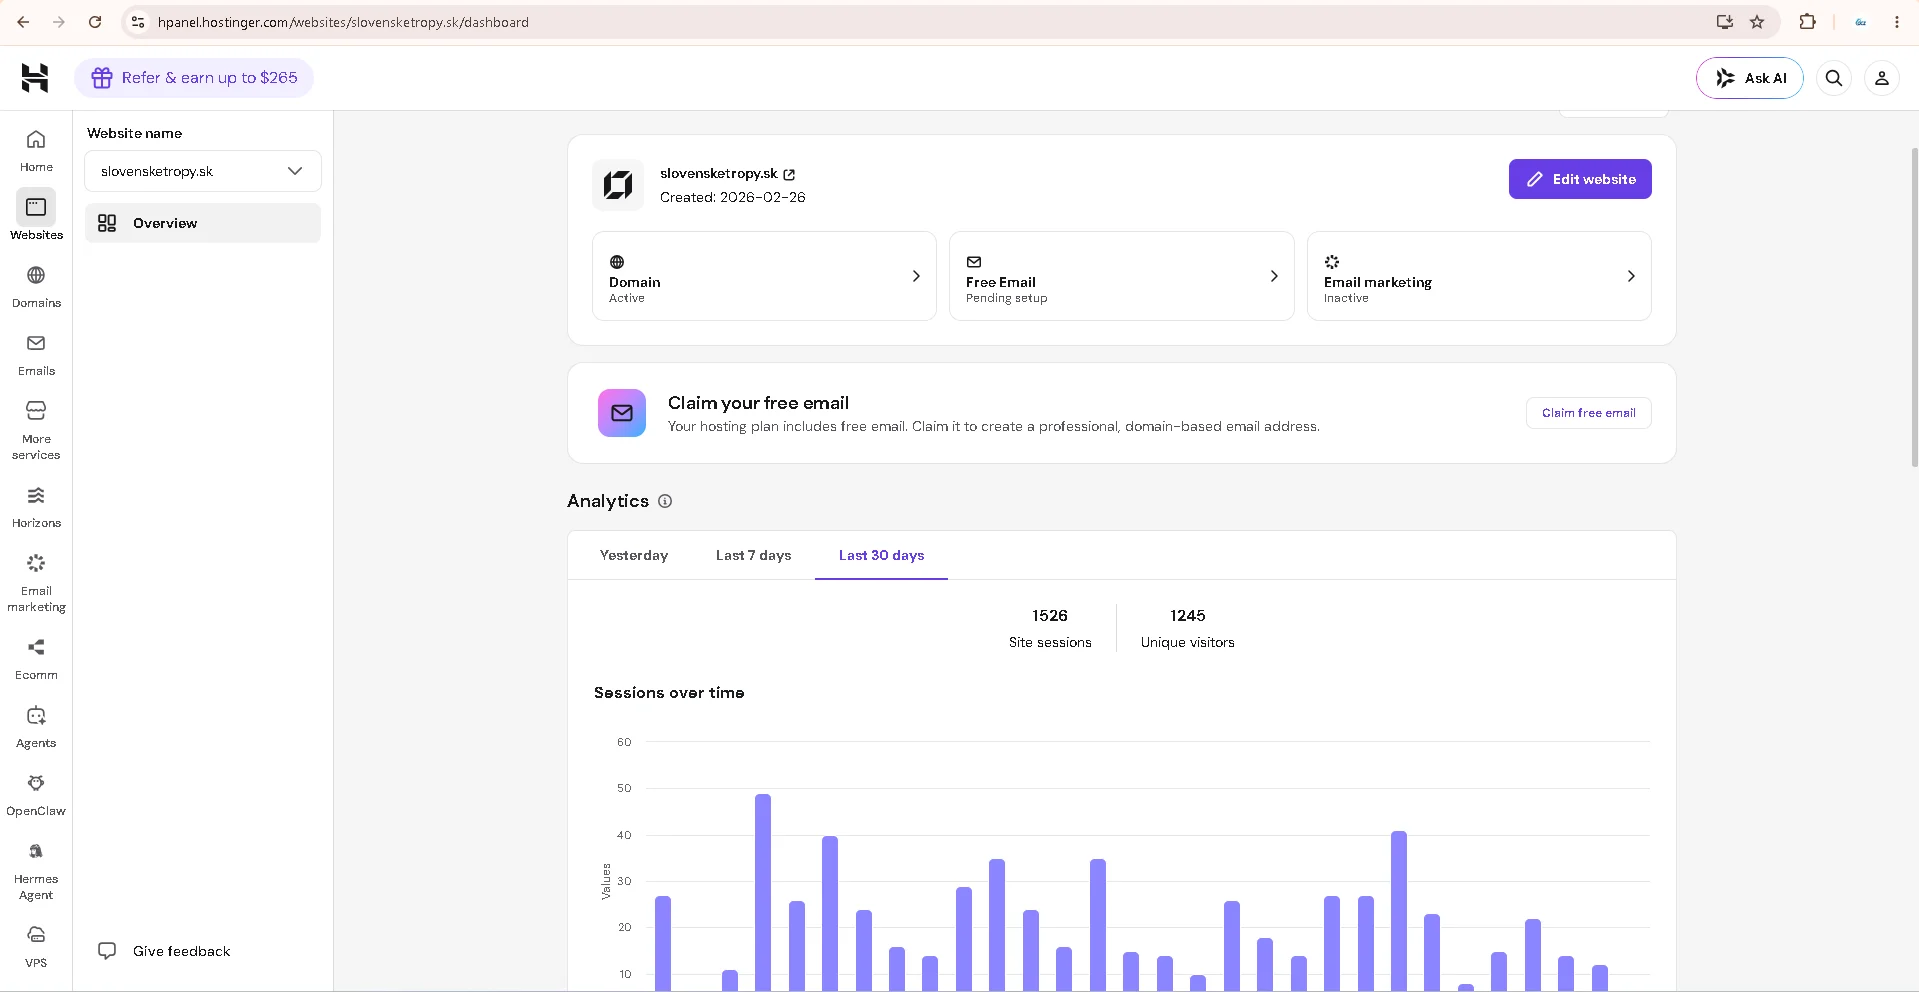Click the Edit website button

coord(1580,179)
